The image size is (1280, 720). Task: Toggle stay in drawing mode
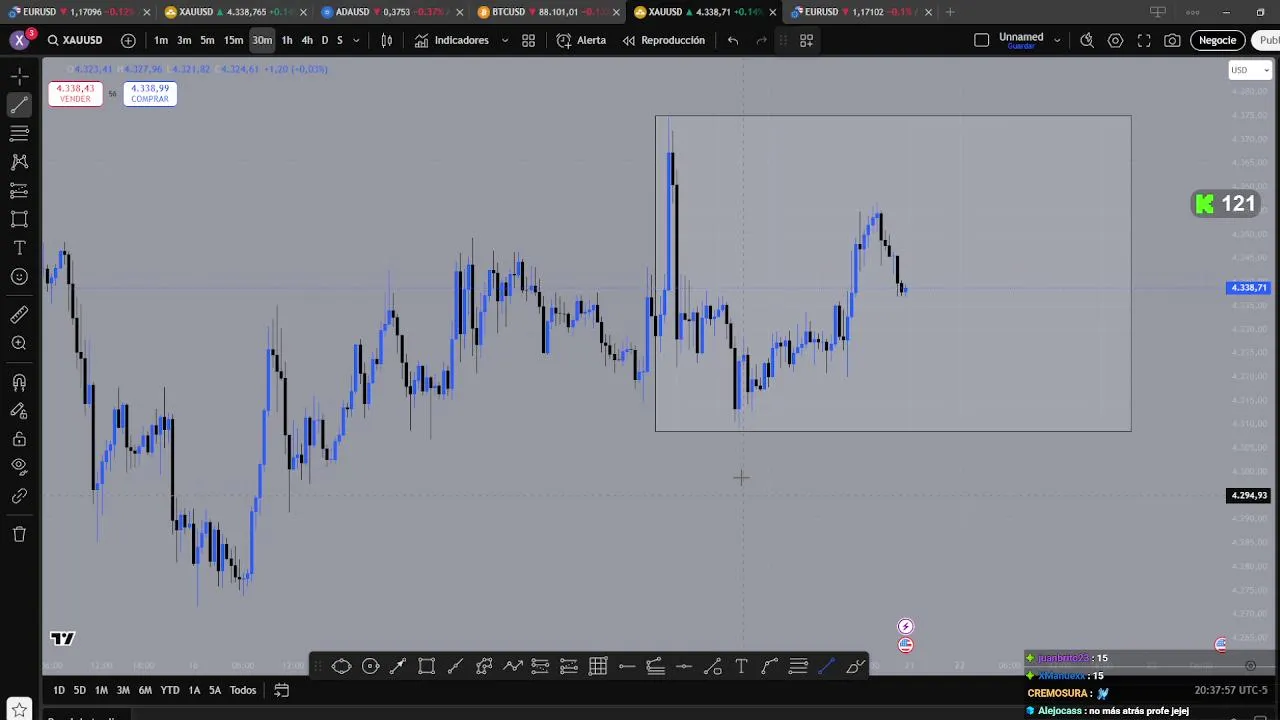19,410
